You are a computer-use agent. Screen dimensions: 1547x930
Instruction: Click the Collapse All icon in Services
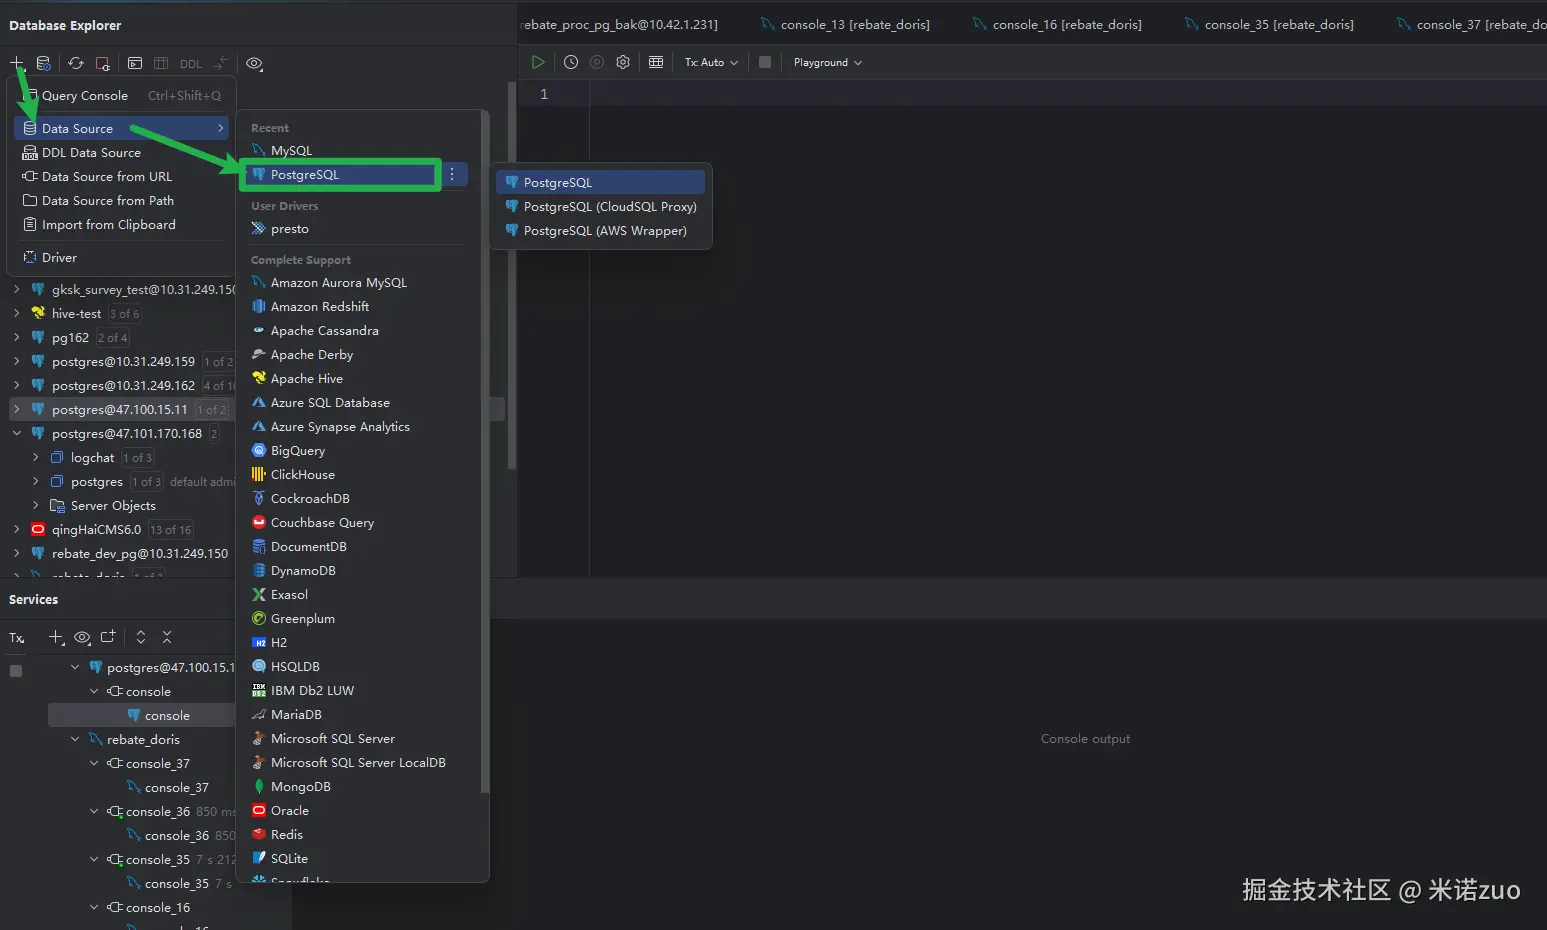pyautogui.click(x=167, y=637)
